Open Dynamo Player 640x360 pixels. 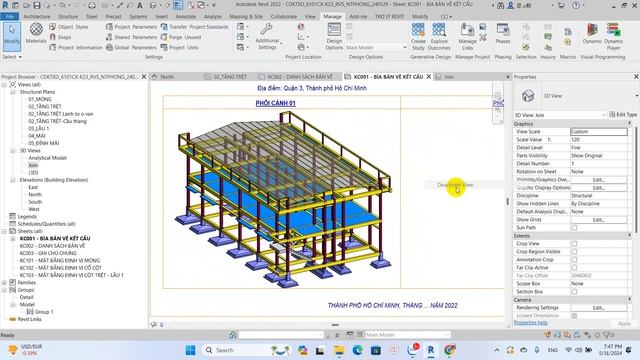(x=613, y=36)
